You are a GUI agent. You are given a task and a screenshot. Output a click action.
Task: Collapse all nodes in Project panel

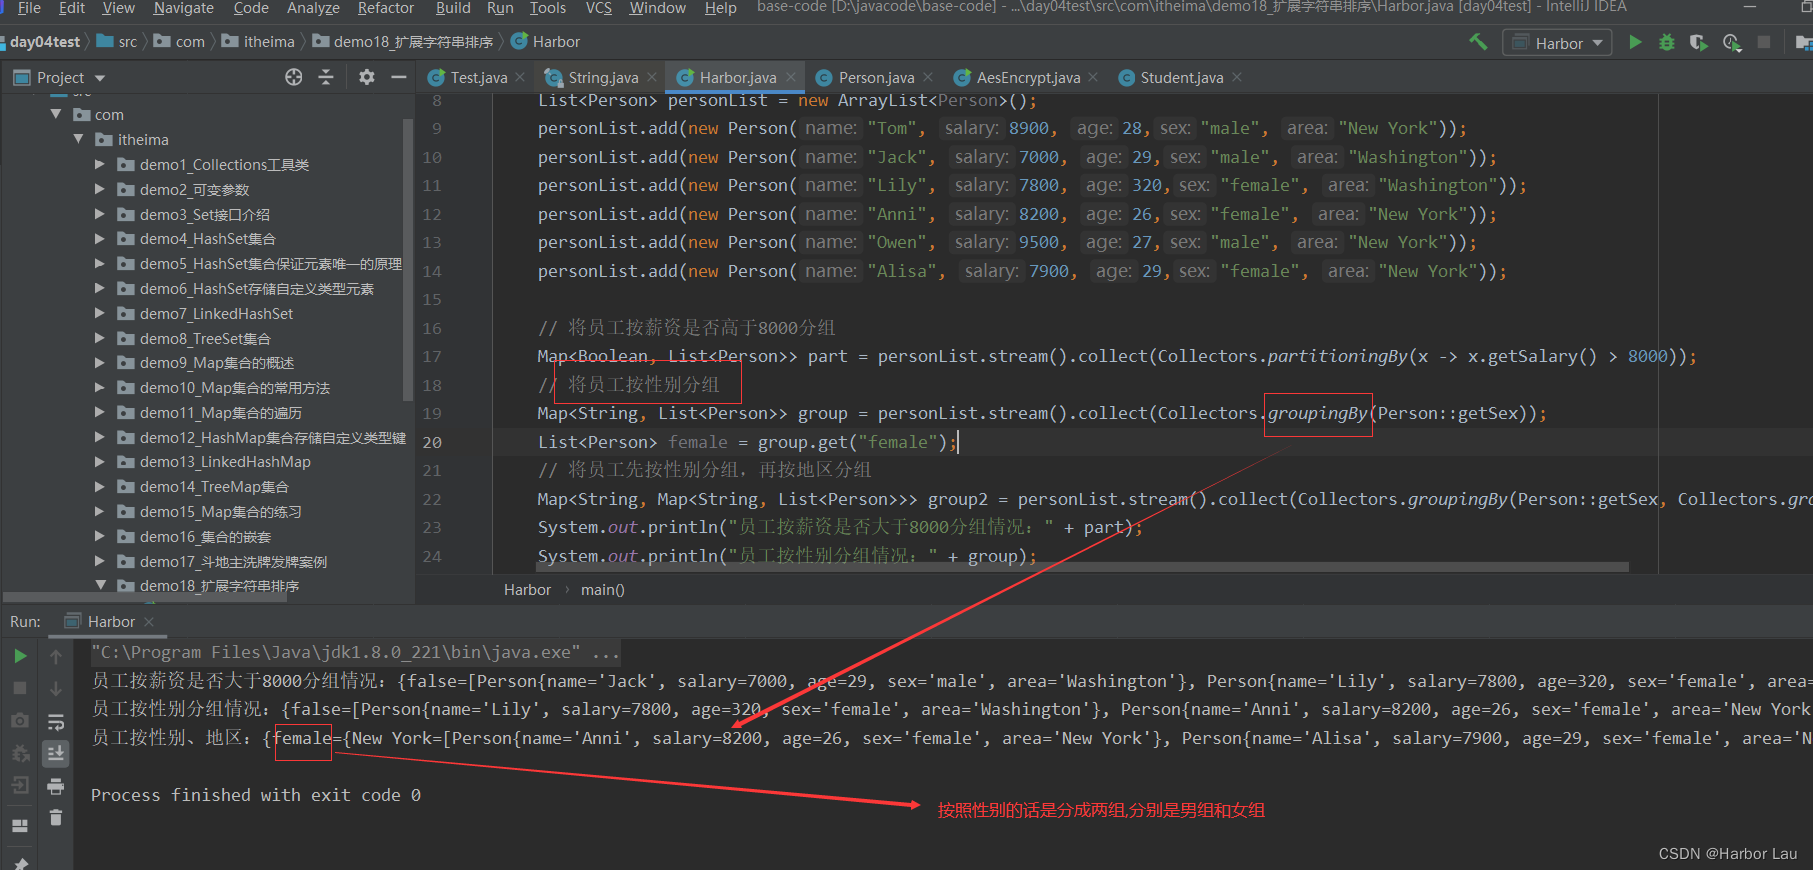coord(326,77)
